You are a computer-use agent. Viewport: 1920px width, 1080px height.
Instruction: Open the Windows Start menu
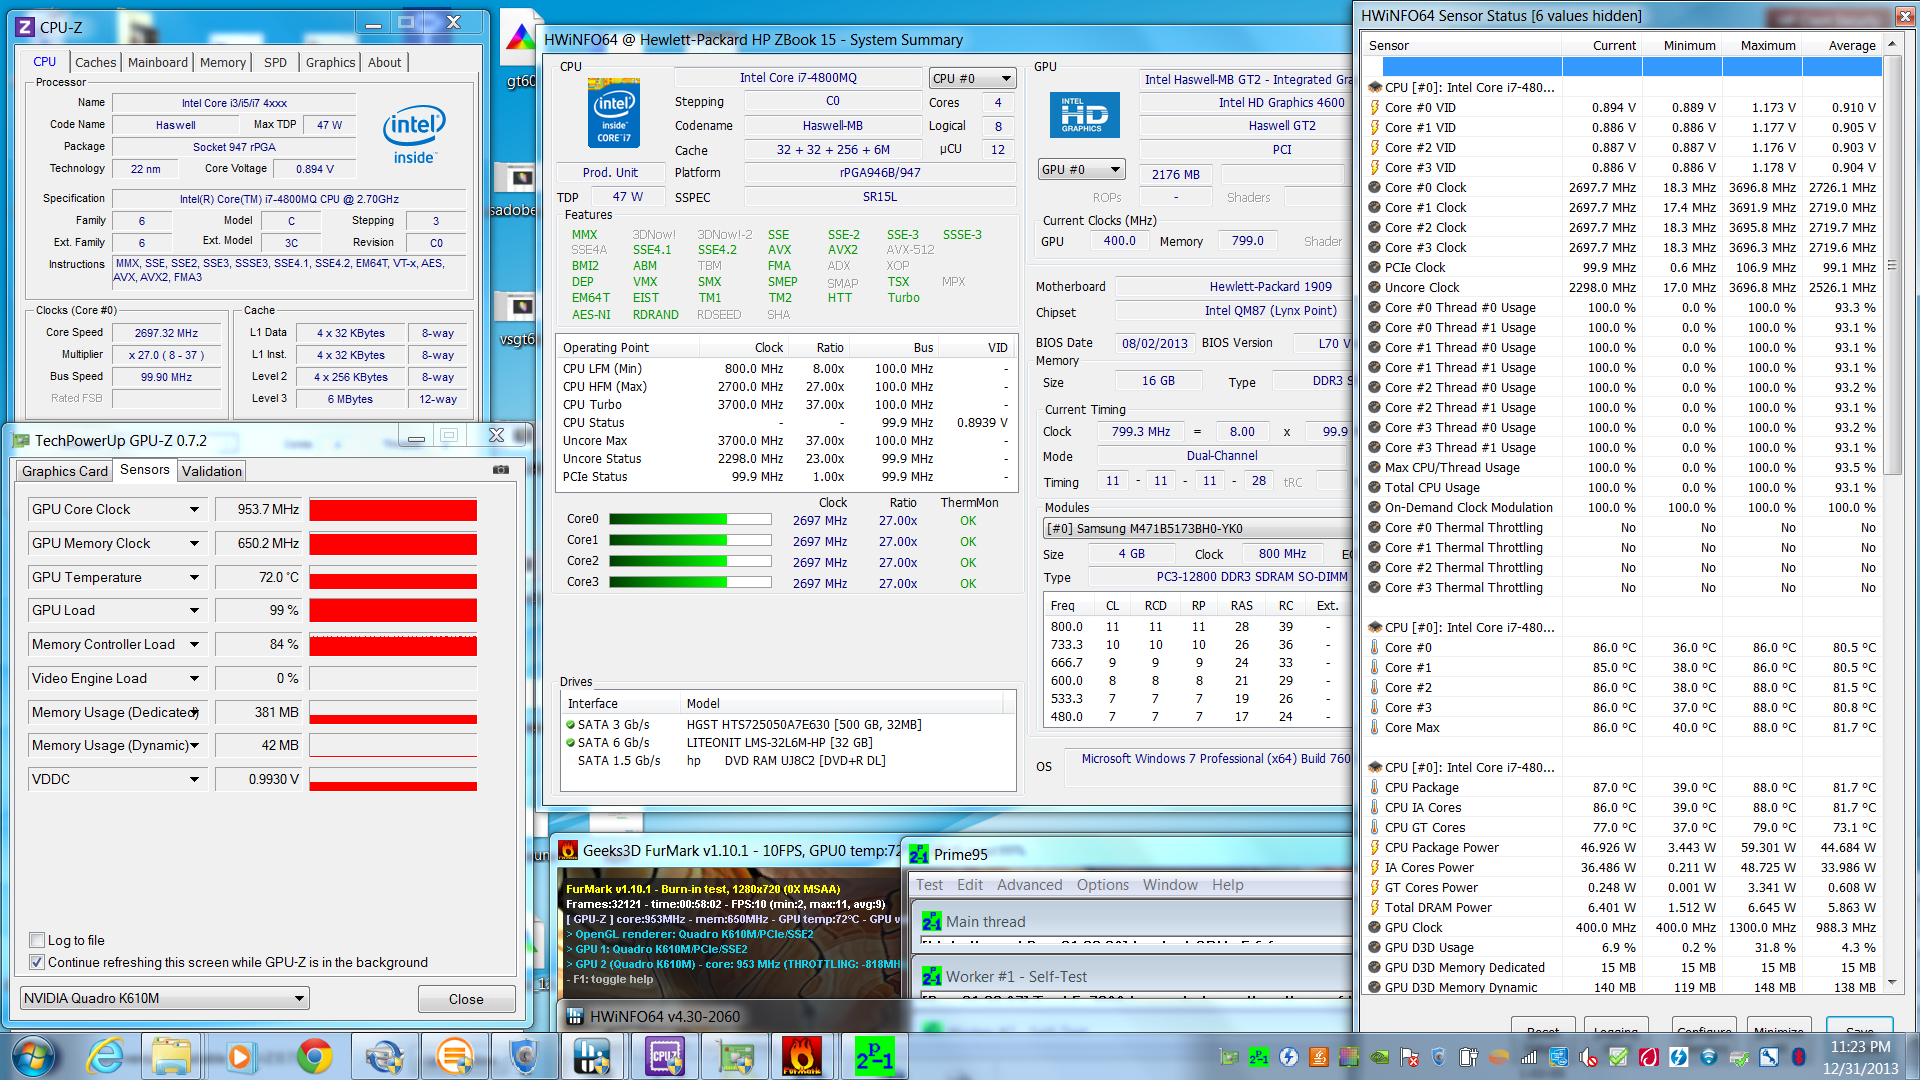point(32,1056)
